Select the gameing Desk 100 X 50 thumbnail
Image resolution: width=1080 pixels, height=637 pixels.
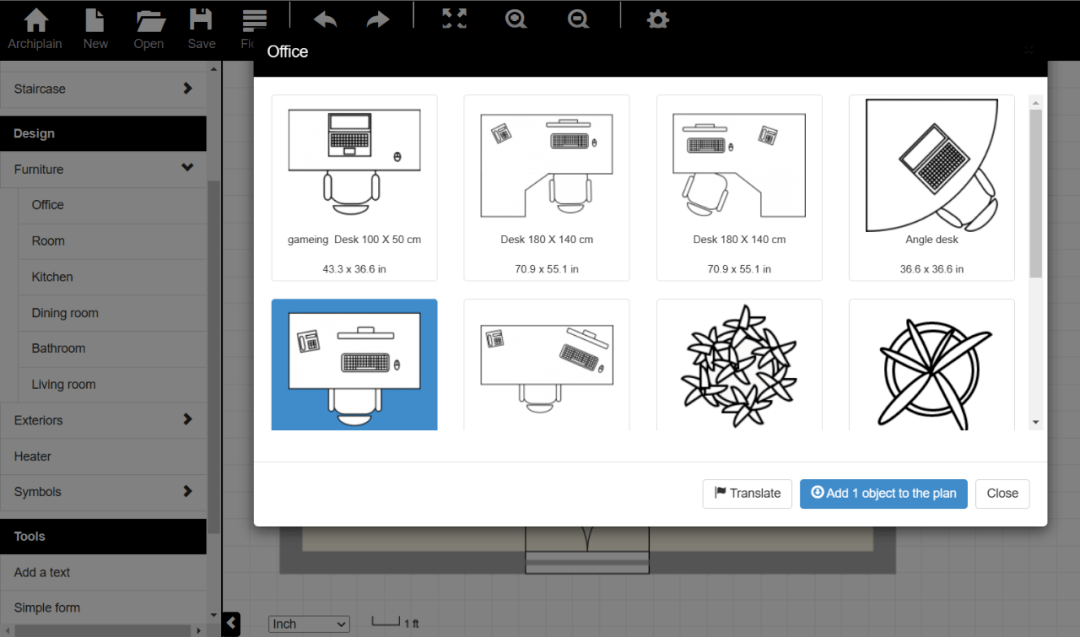point(354,187)
